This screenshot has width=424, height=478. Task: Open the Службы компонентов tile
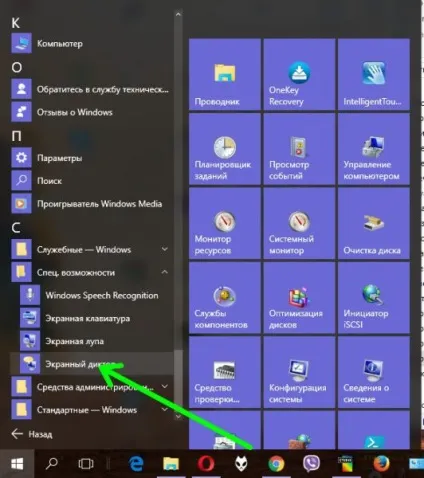225,298
